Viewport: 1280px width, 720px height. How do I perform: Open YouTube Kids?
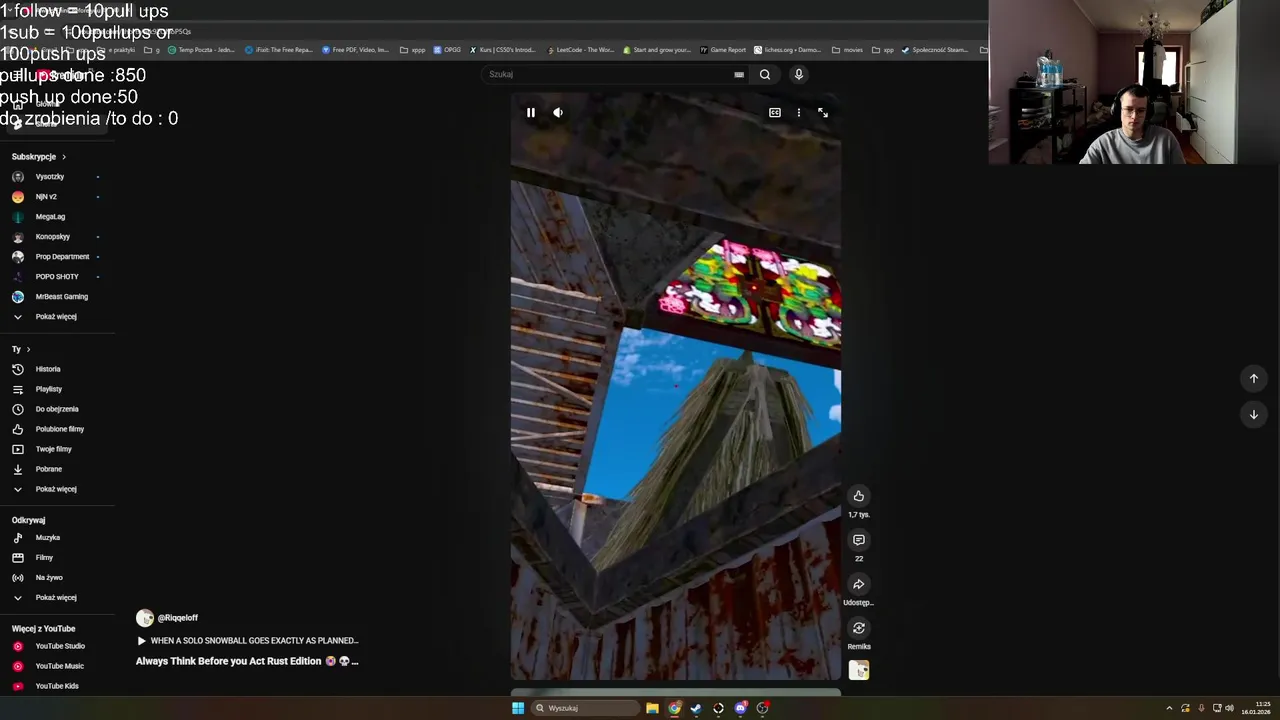click(57, 686)
